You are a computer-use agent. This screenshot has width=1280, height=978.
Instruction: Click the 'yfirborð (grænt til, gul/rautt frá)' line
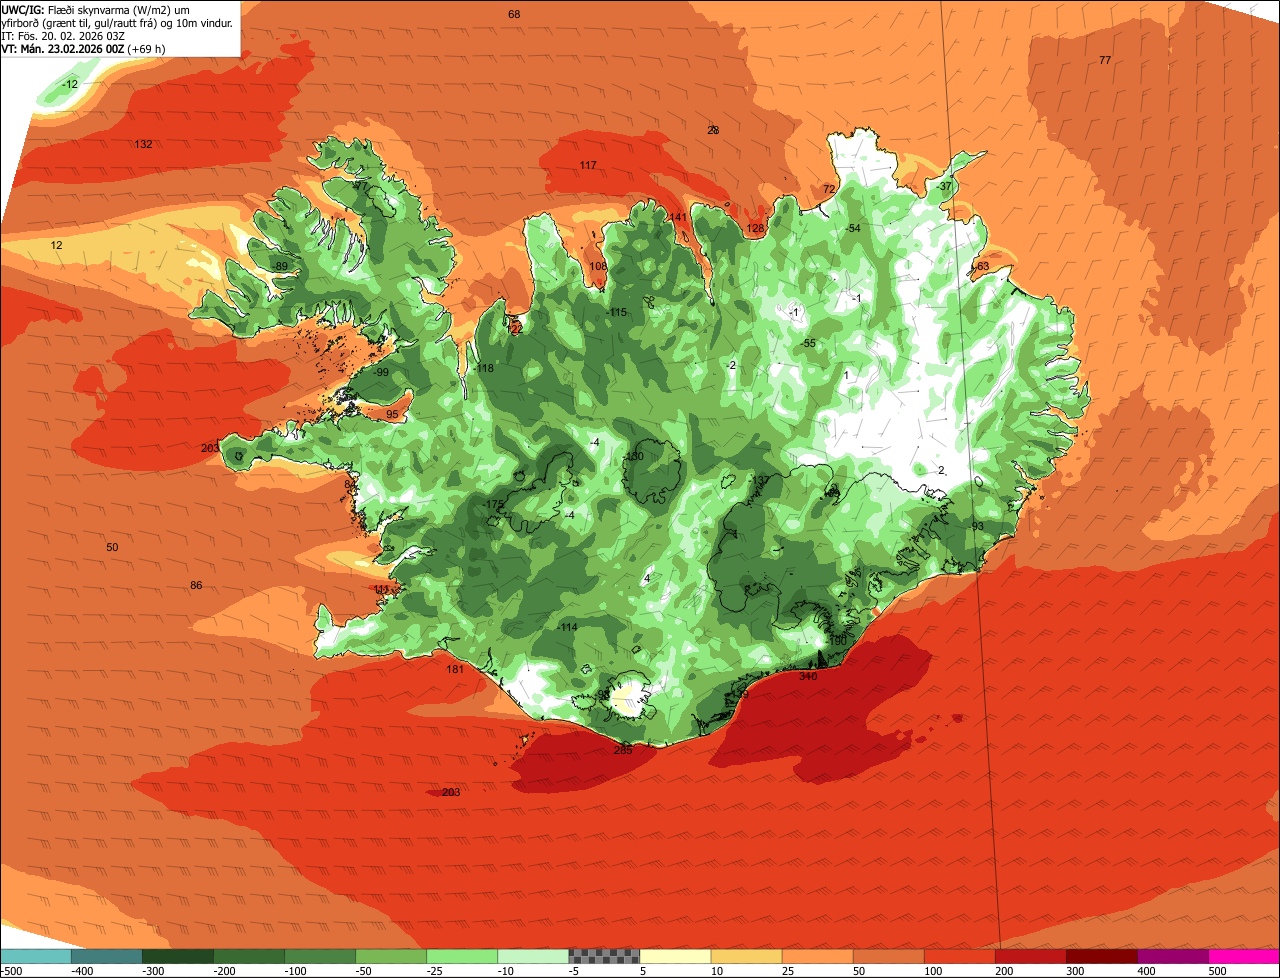coord(118,22)
